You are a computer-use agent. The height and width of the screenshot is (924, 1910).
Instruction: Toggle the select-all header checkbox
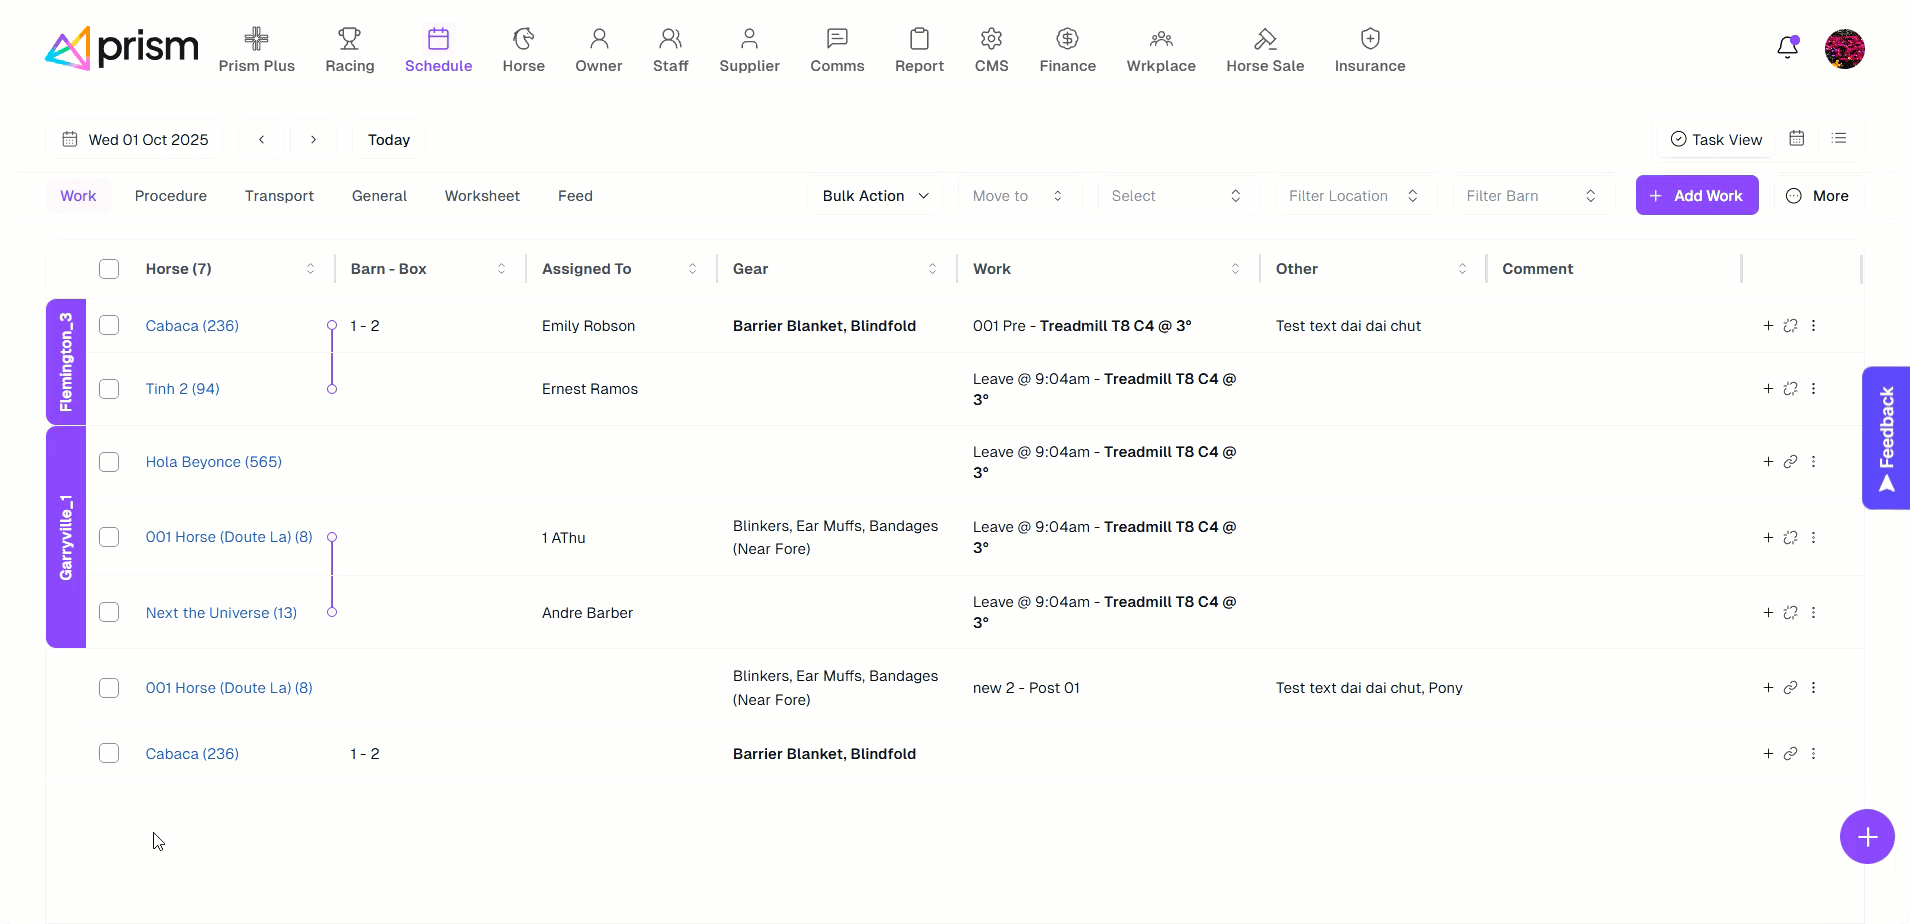(x=109, y=269)
